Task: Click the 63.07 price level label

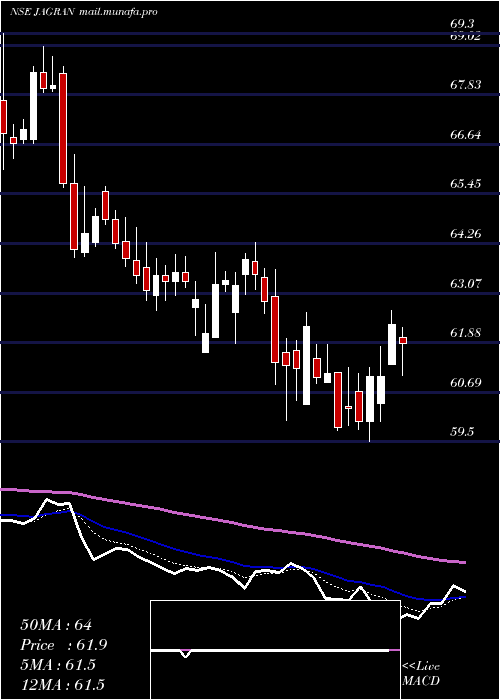Action: click(x=464, y=283)
